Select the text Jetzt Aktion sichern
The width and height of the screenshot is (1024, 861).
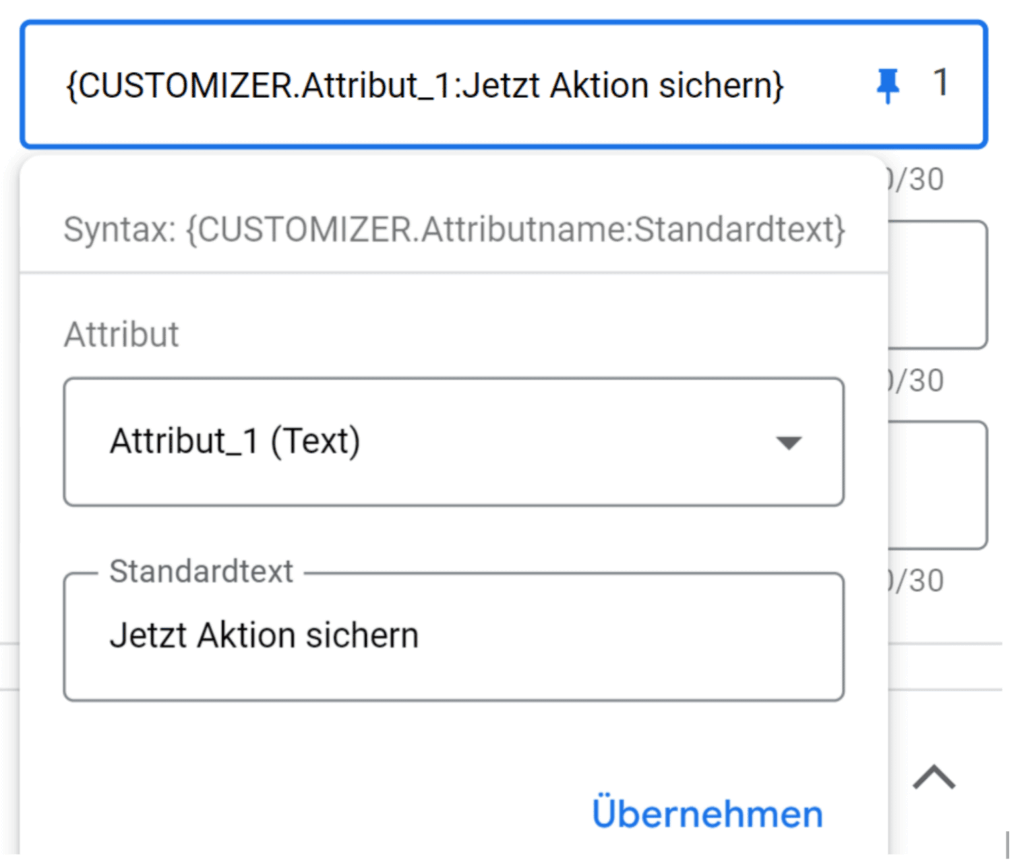[x=263, y=634]
